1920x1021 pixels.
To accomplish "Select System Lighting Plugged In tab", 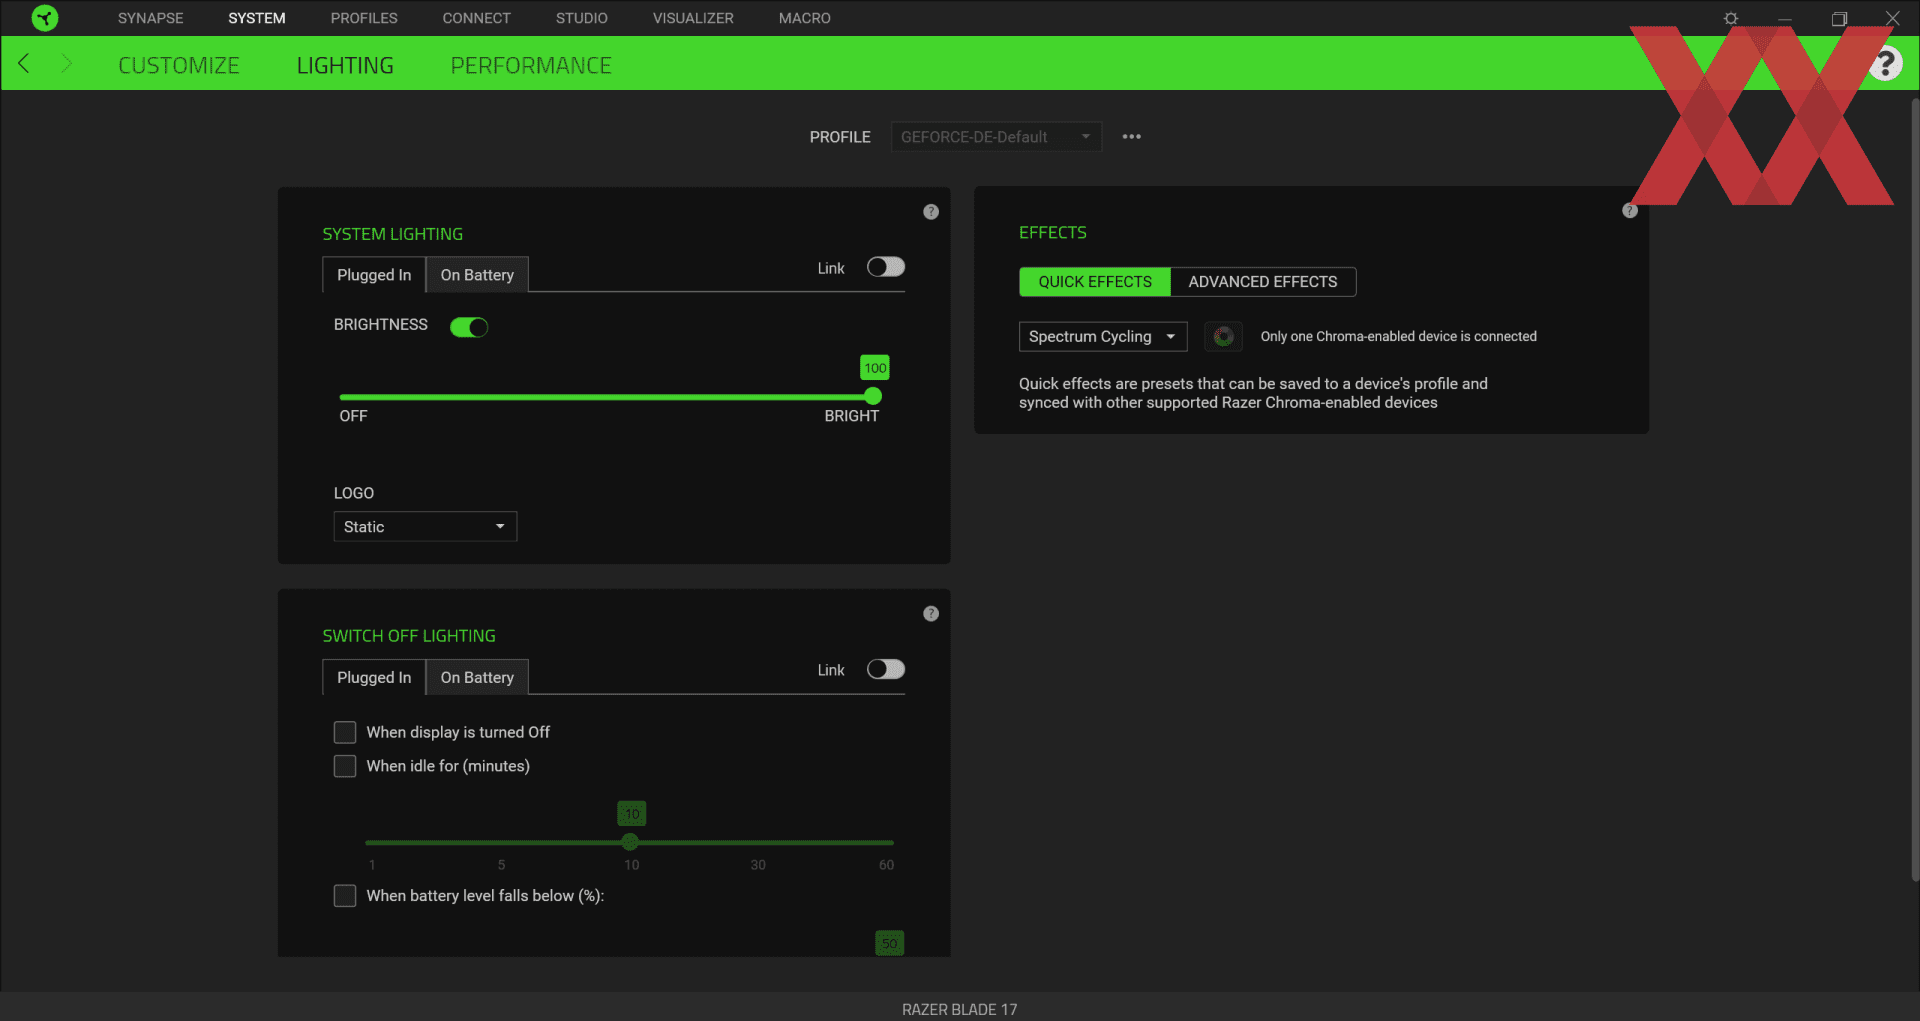I will point(374,275).
